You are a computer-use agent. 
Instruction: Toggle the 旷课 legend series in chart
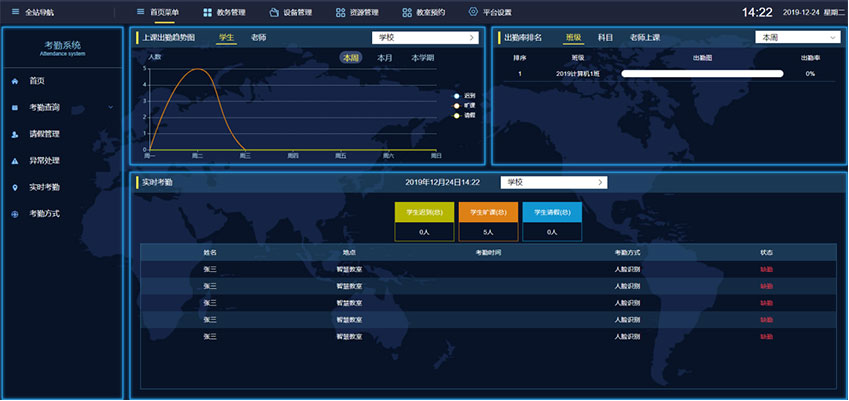tap(457, 105)
